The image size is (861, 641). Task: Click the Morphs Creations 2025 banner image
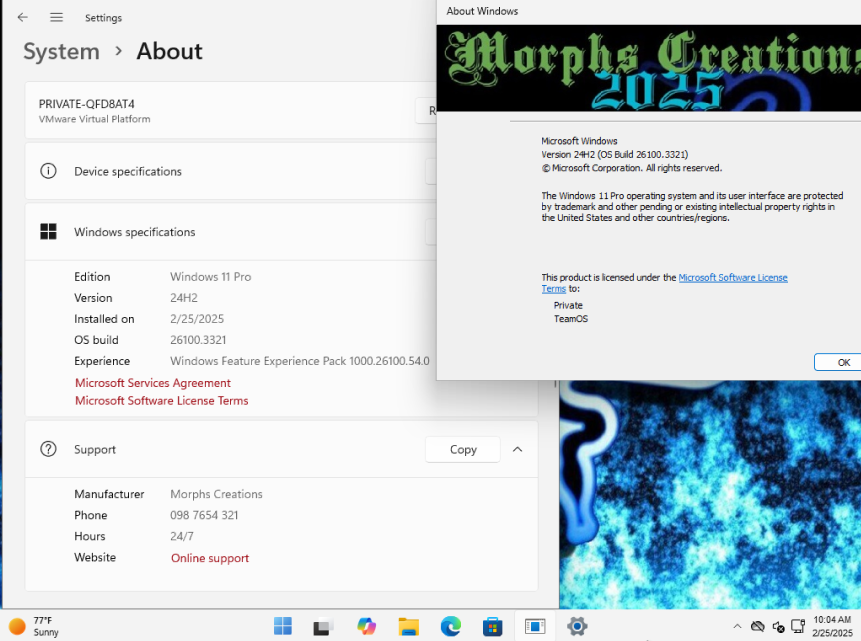pos(648,68)
